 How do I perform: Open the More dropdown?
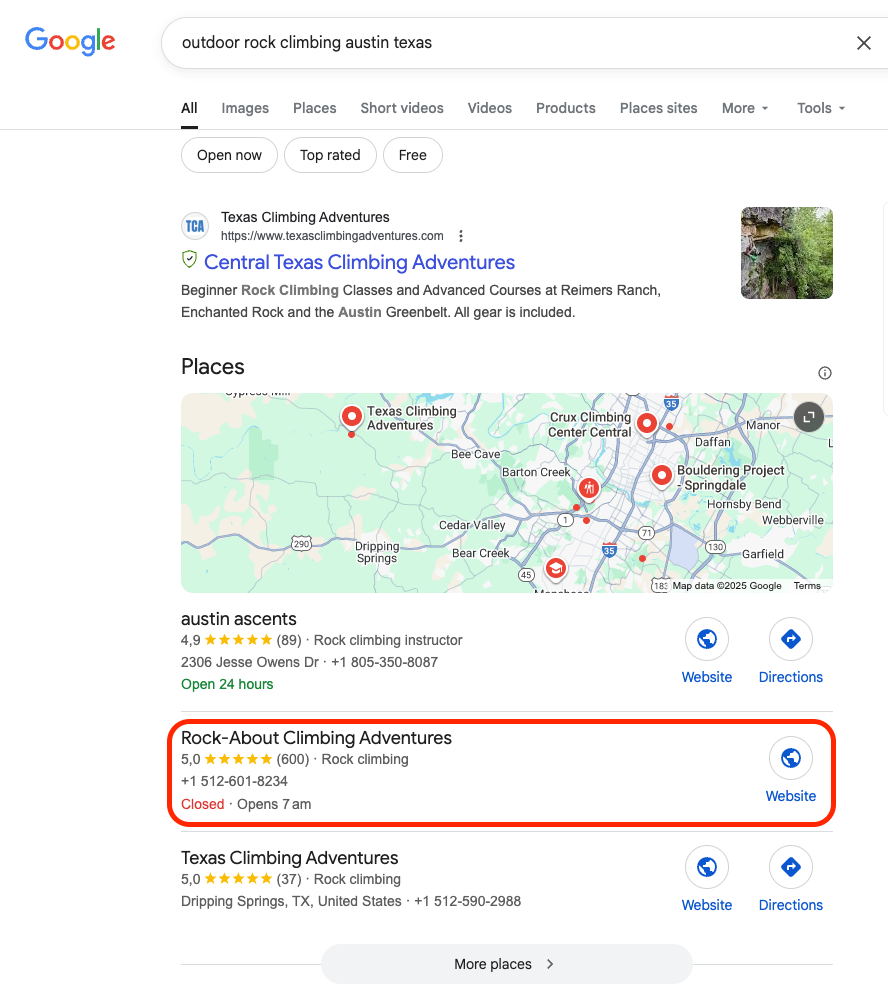[x=744, y=108]
